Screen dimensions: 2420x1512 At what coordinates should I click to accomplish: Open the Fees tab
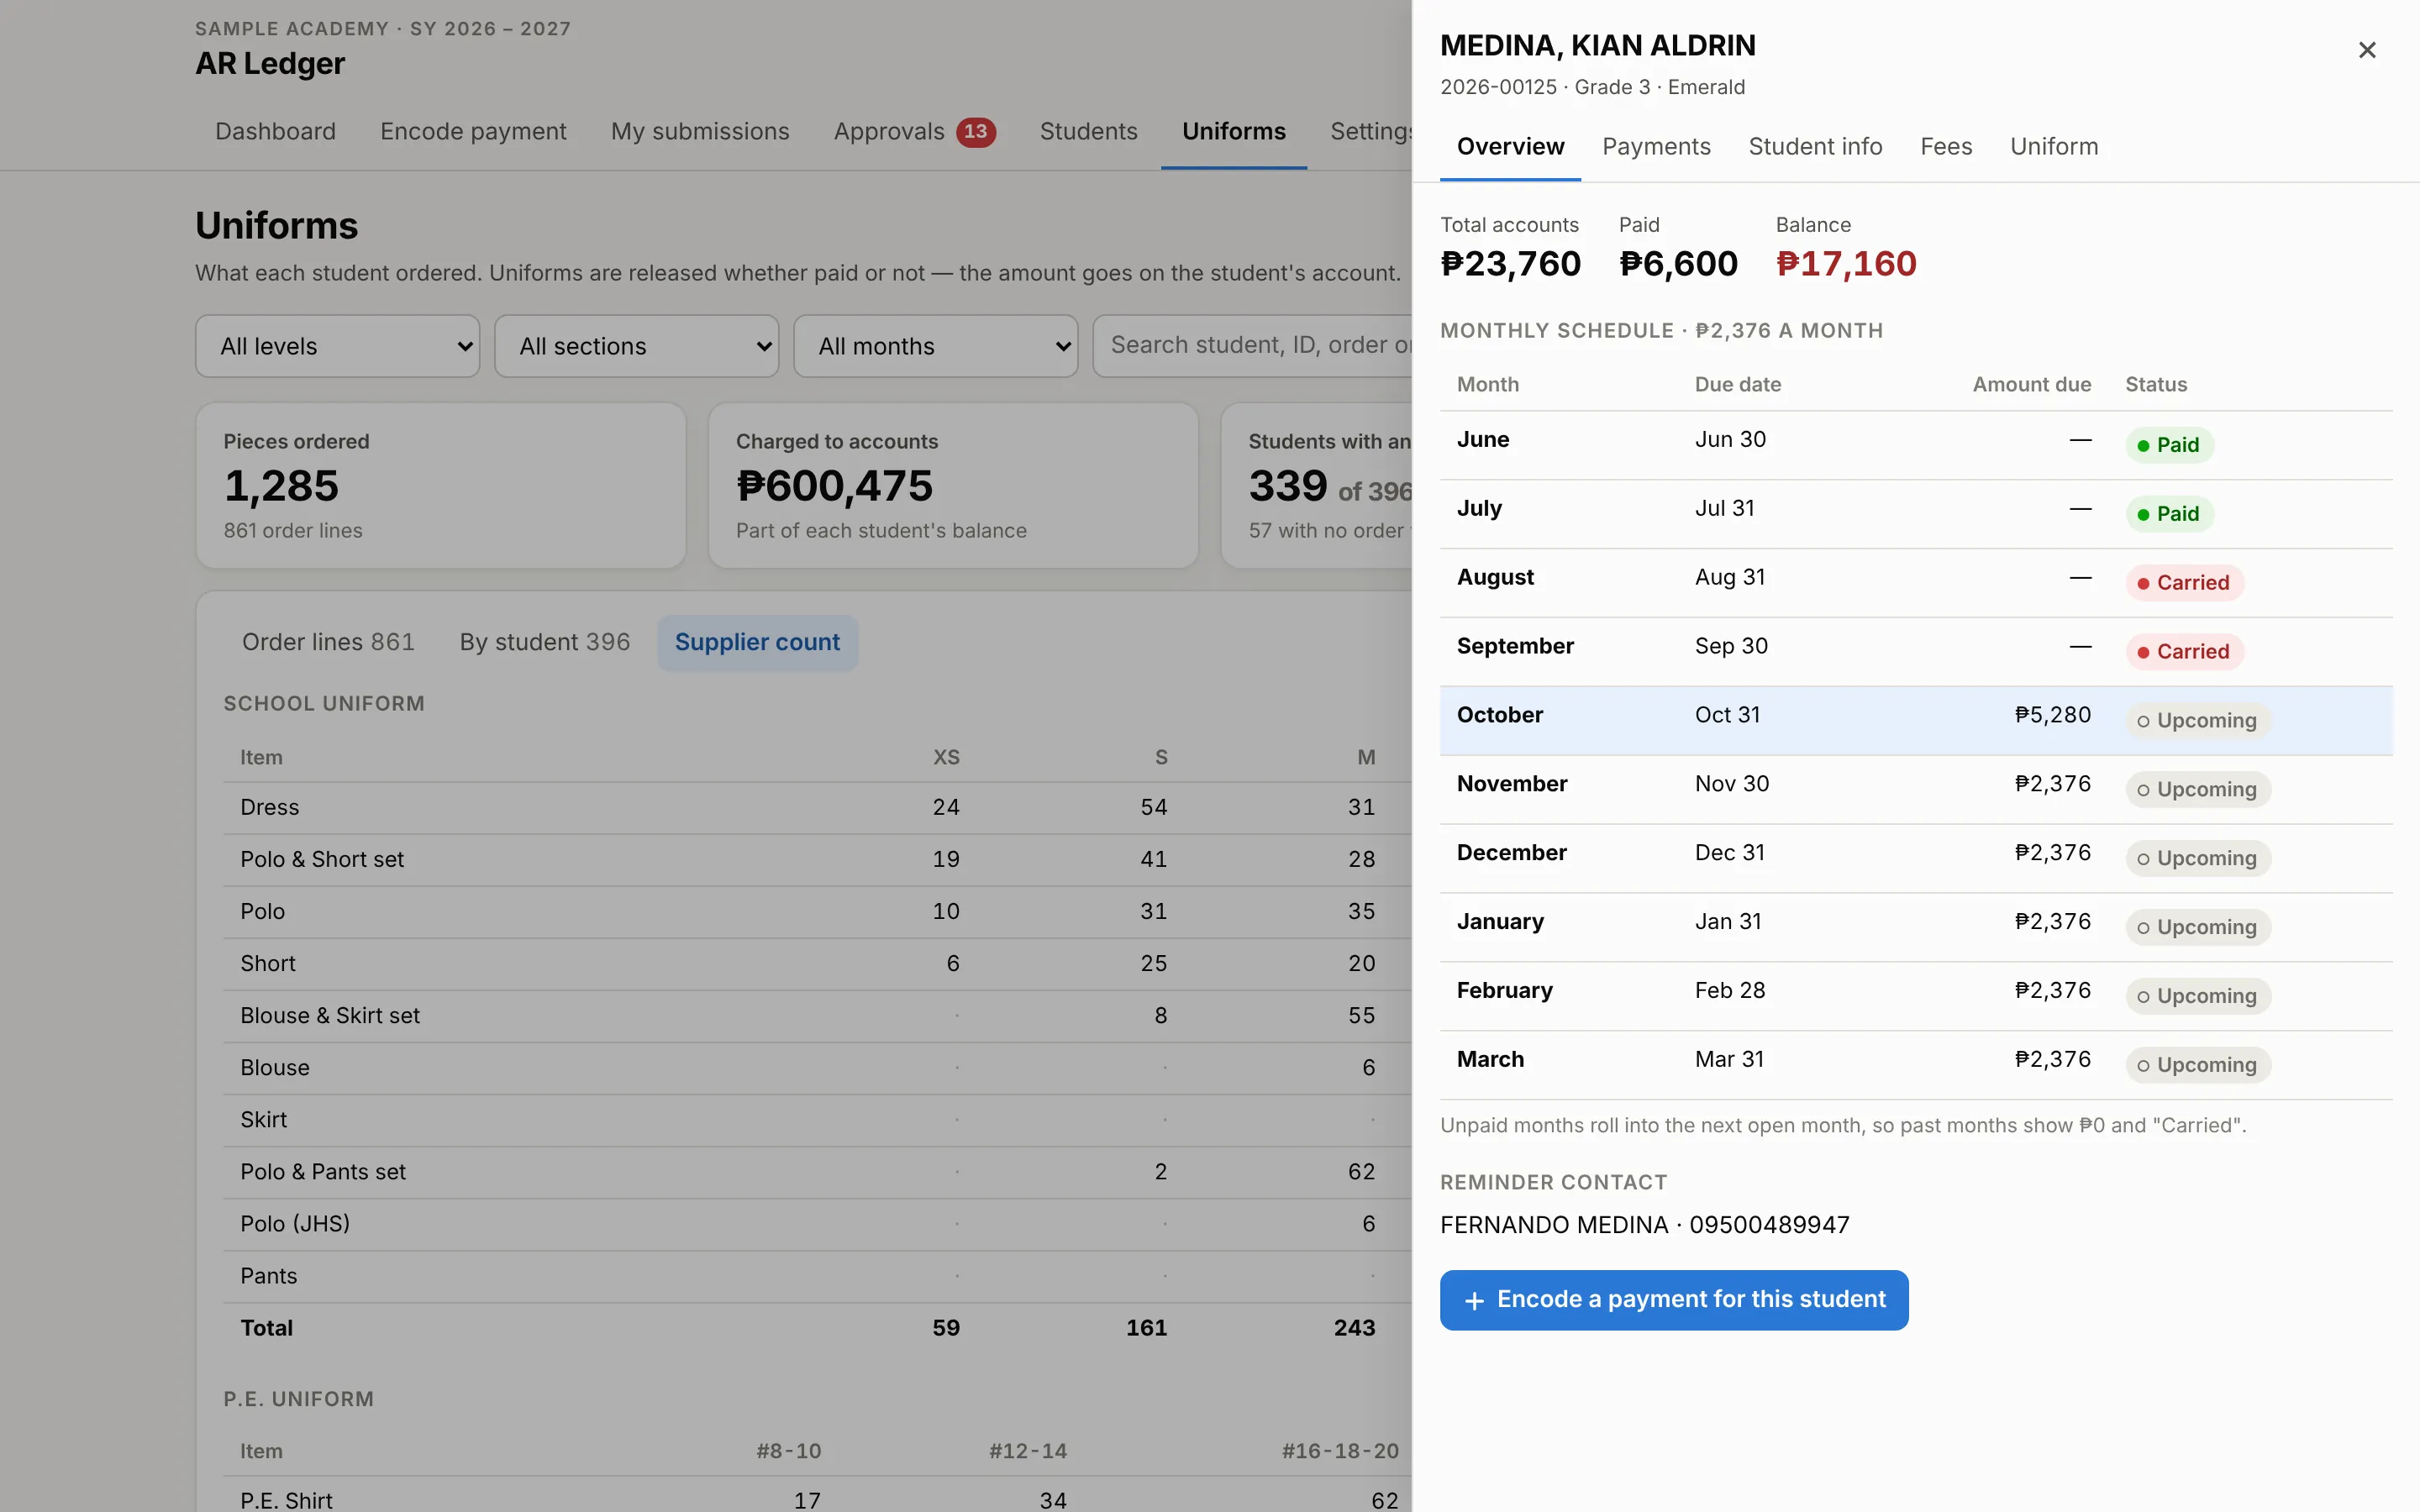coord(1946,147)
